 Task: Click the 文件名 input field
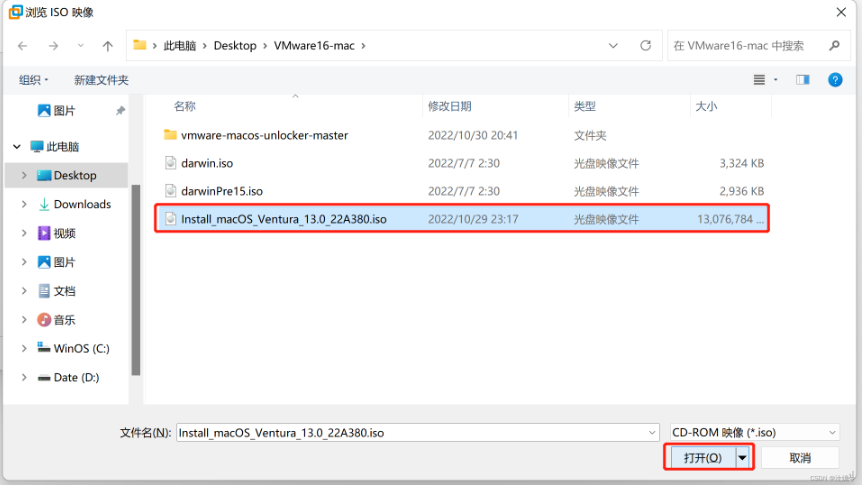410,433
